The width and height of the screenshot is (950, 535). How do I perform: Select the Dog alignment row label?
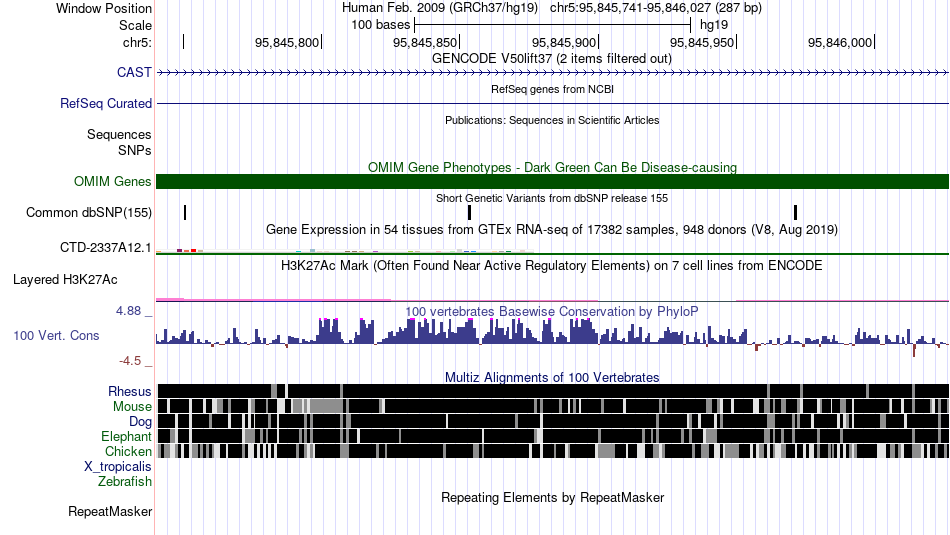pos(140,421)
